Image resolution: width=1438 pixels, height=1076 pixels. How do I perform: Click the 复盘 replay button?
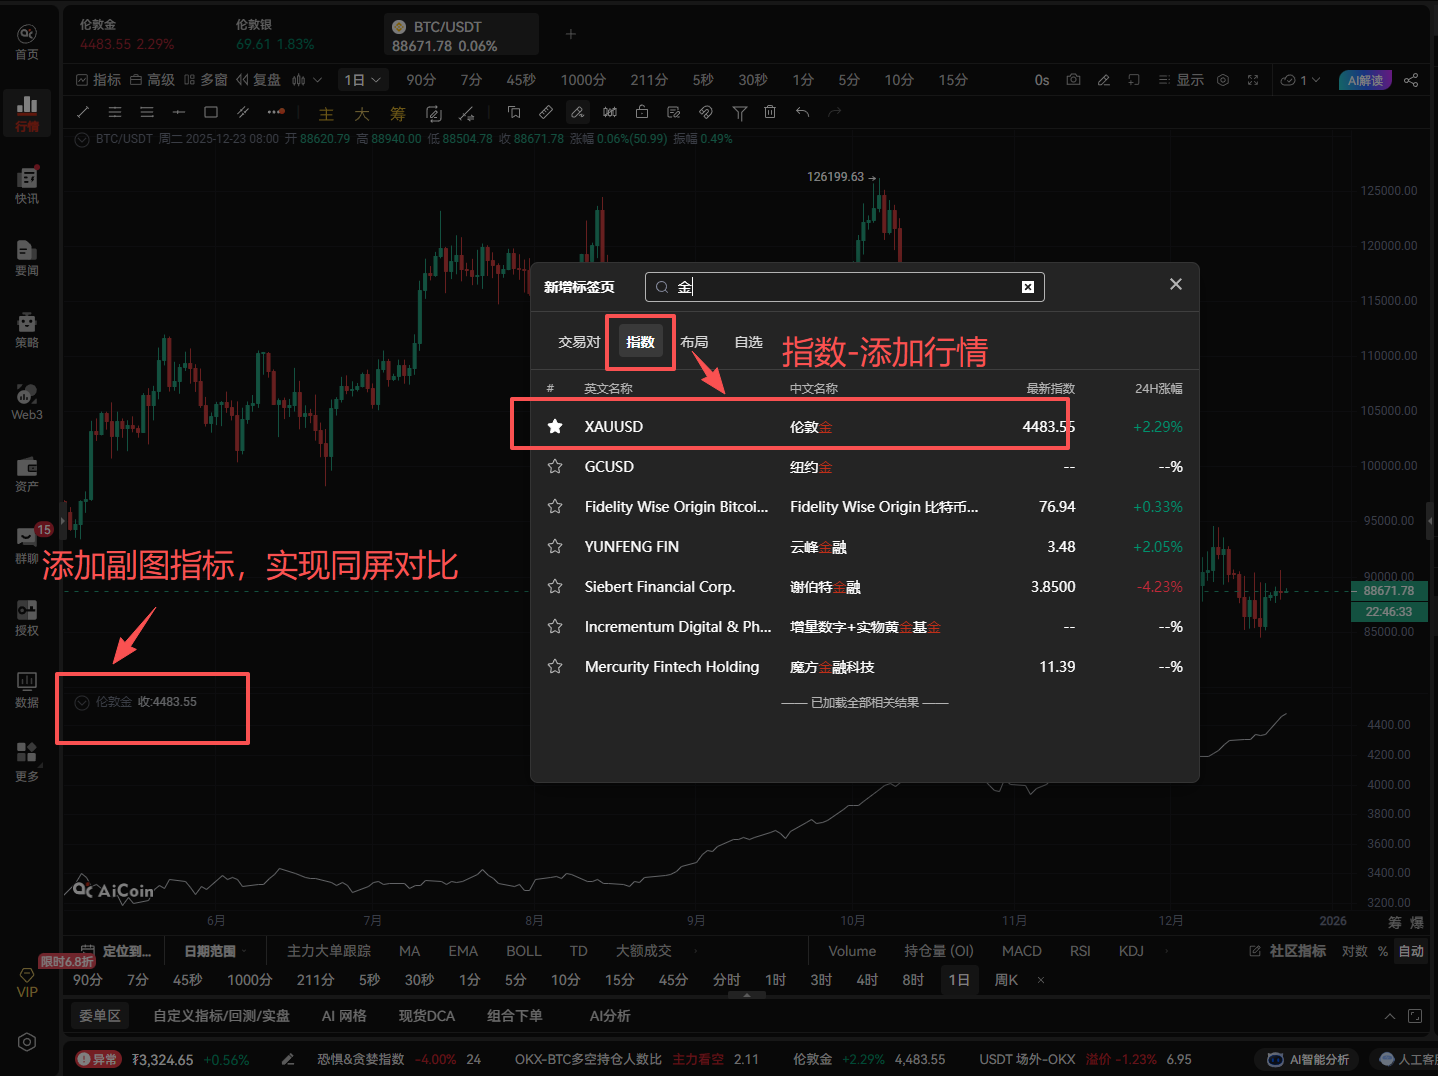tap(258, 80)
